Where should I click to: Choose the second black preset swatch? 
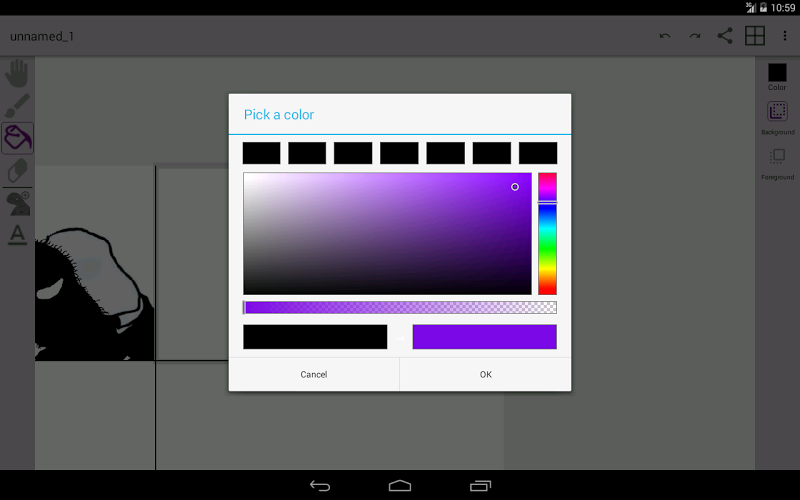coord(307,153)
